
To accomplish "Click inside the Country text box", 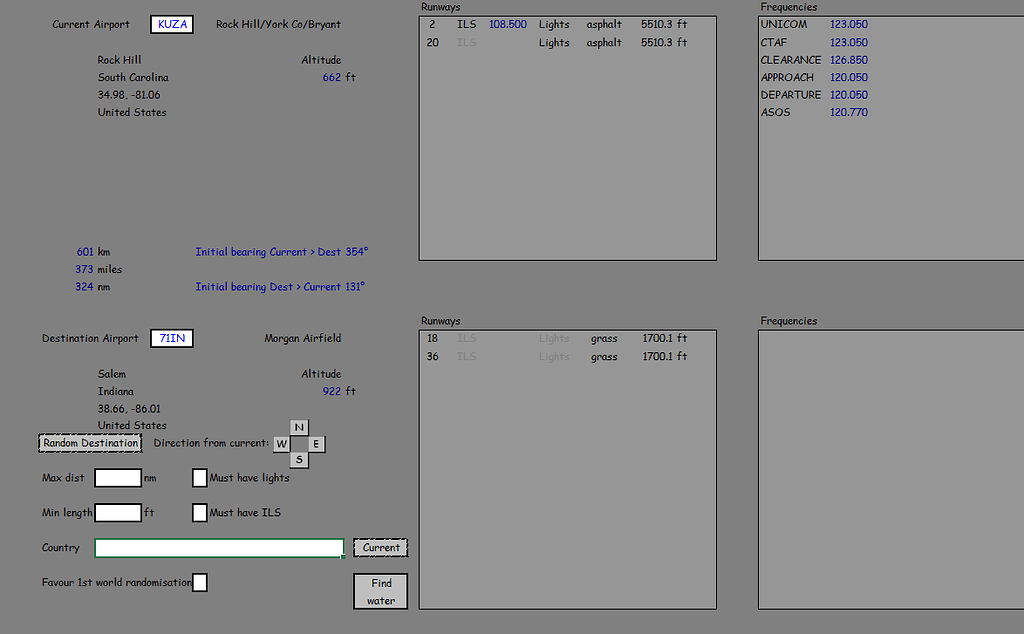I will 219,547.
